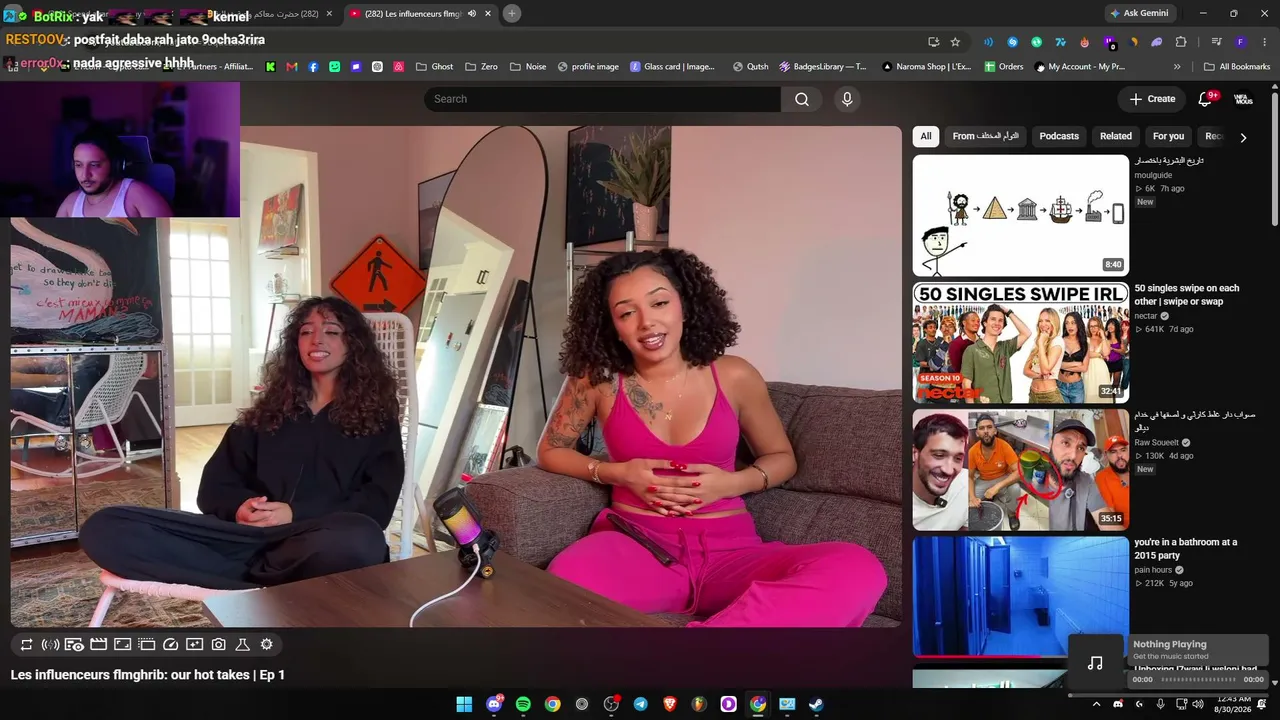Open the system volume speaker icon
This screenshot has width=1280, height=720.
point(1198,704)
